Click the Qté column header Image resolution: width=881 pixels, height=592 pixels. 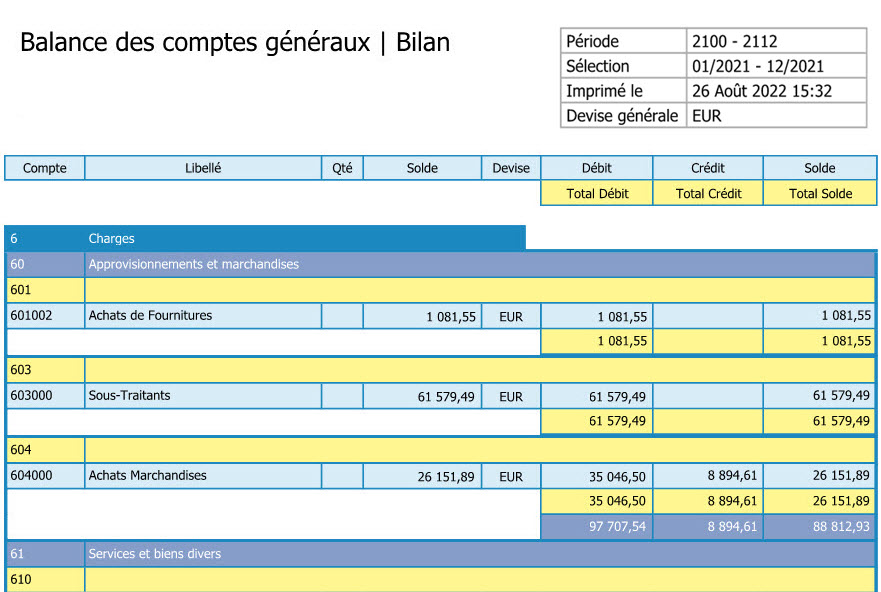(x=342, y=168)
